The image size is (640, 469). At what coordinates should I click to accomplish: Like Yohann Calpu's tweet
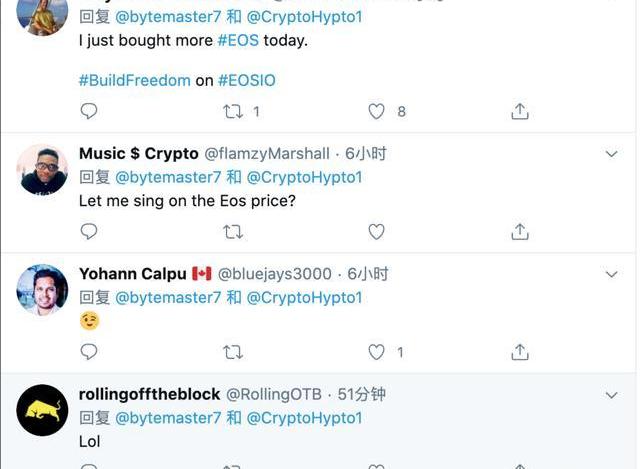377,352
